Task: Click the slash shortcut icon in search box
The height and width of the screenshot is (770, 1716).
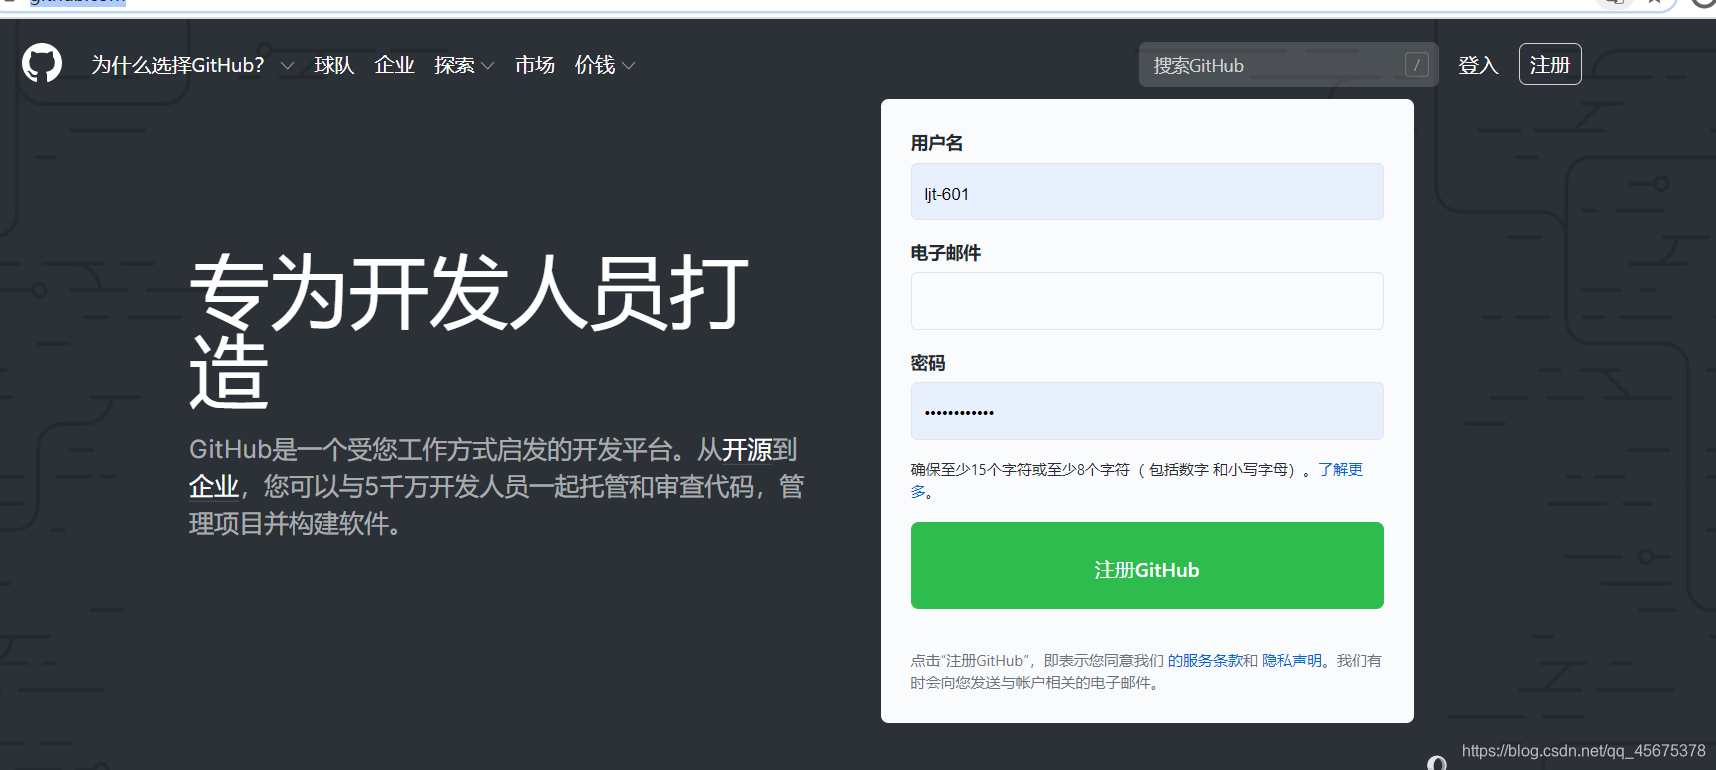Action: [x=1416, y=65]
